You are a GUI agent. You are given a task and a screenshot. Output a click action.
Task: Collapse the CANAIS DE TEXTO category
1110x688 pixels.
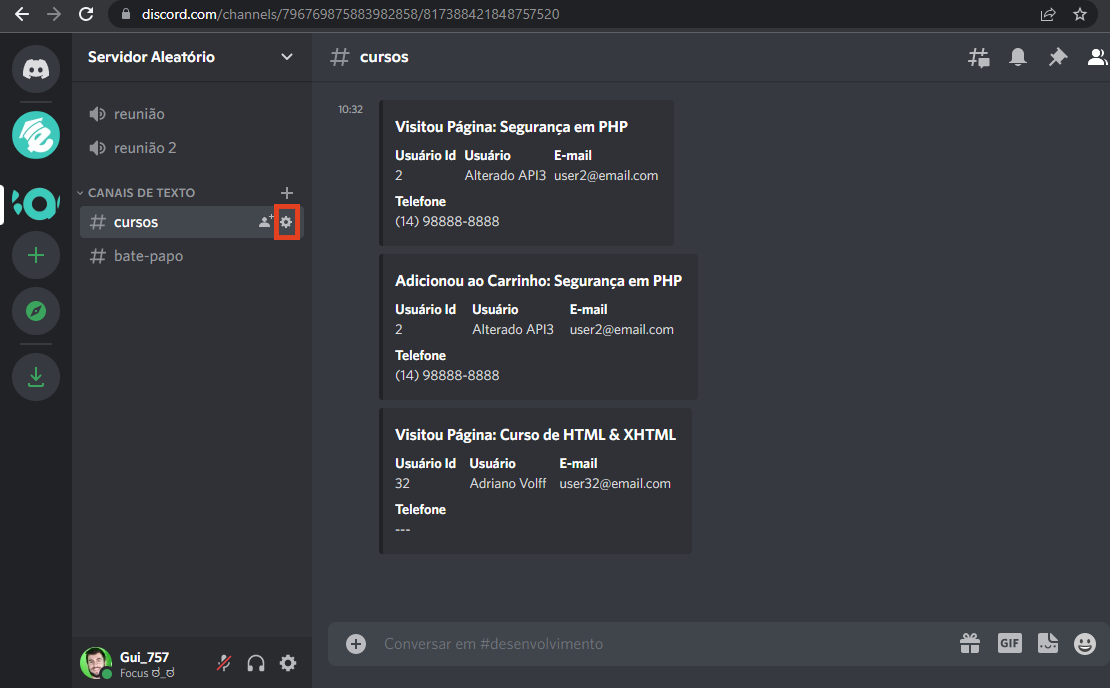point(136,193)
